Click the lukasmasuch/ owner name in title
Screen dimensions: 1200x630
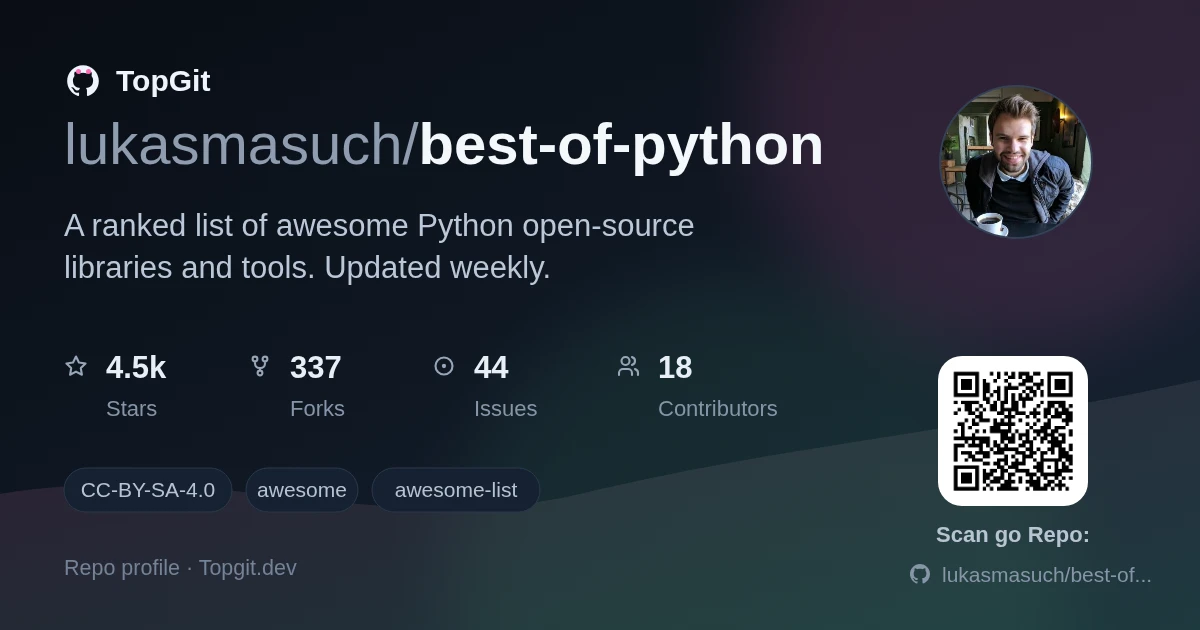[241, 145]
